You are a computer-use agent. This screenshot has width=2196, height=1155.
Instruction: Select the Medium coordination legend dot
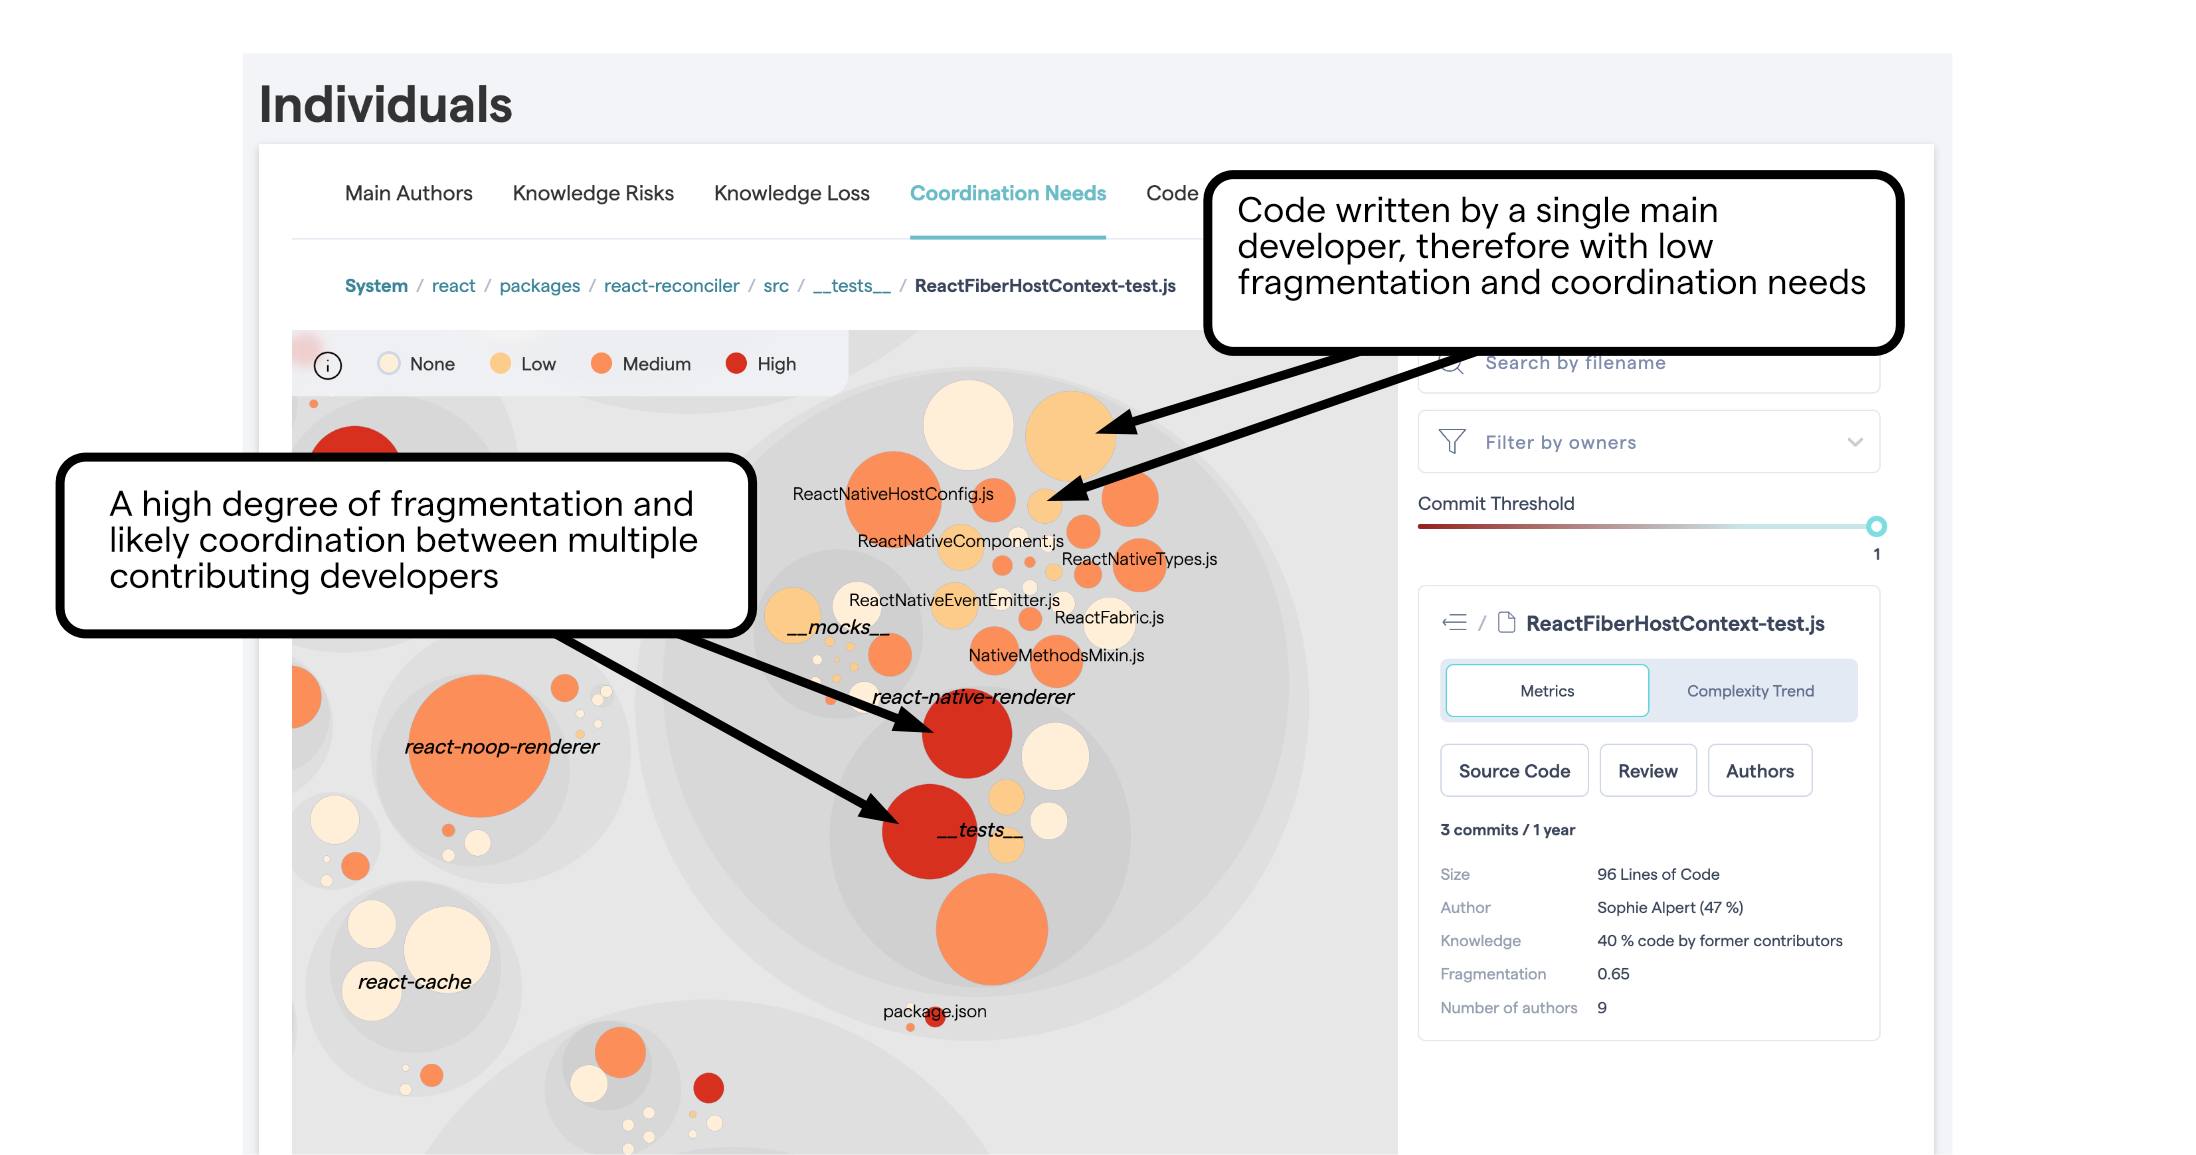click(x=601, y=364)
